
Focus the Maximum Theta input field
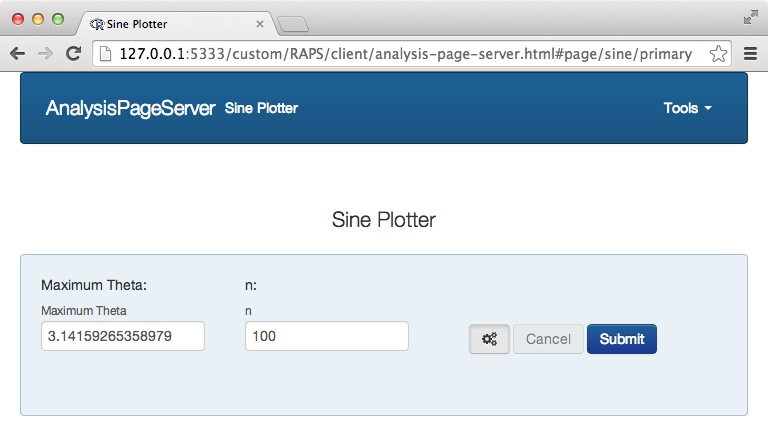pyautogui.click(x=122, y=337)
